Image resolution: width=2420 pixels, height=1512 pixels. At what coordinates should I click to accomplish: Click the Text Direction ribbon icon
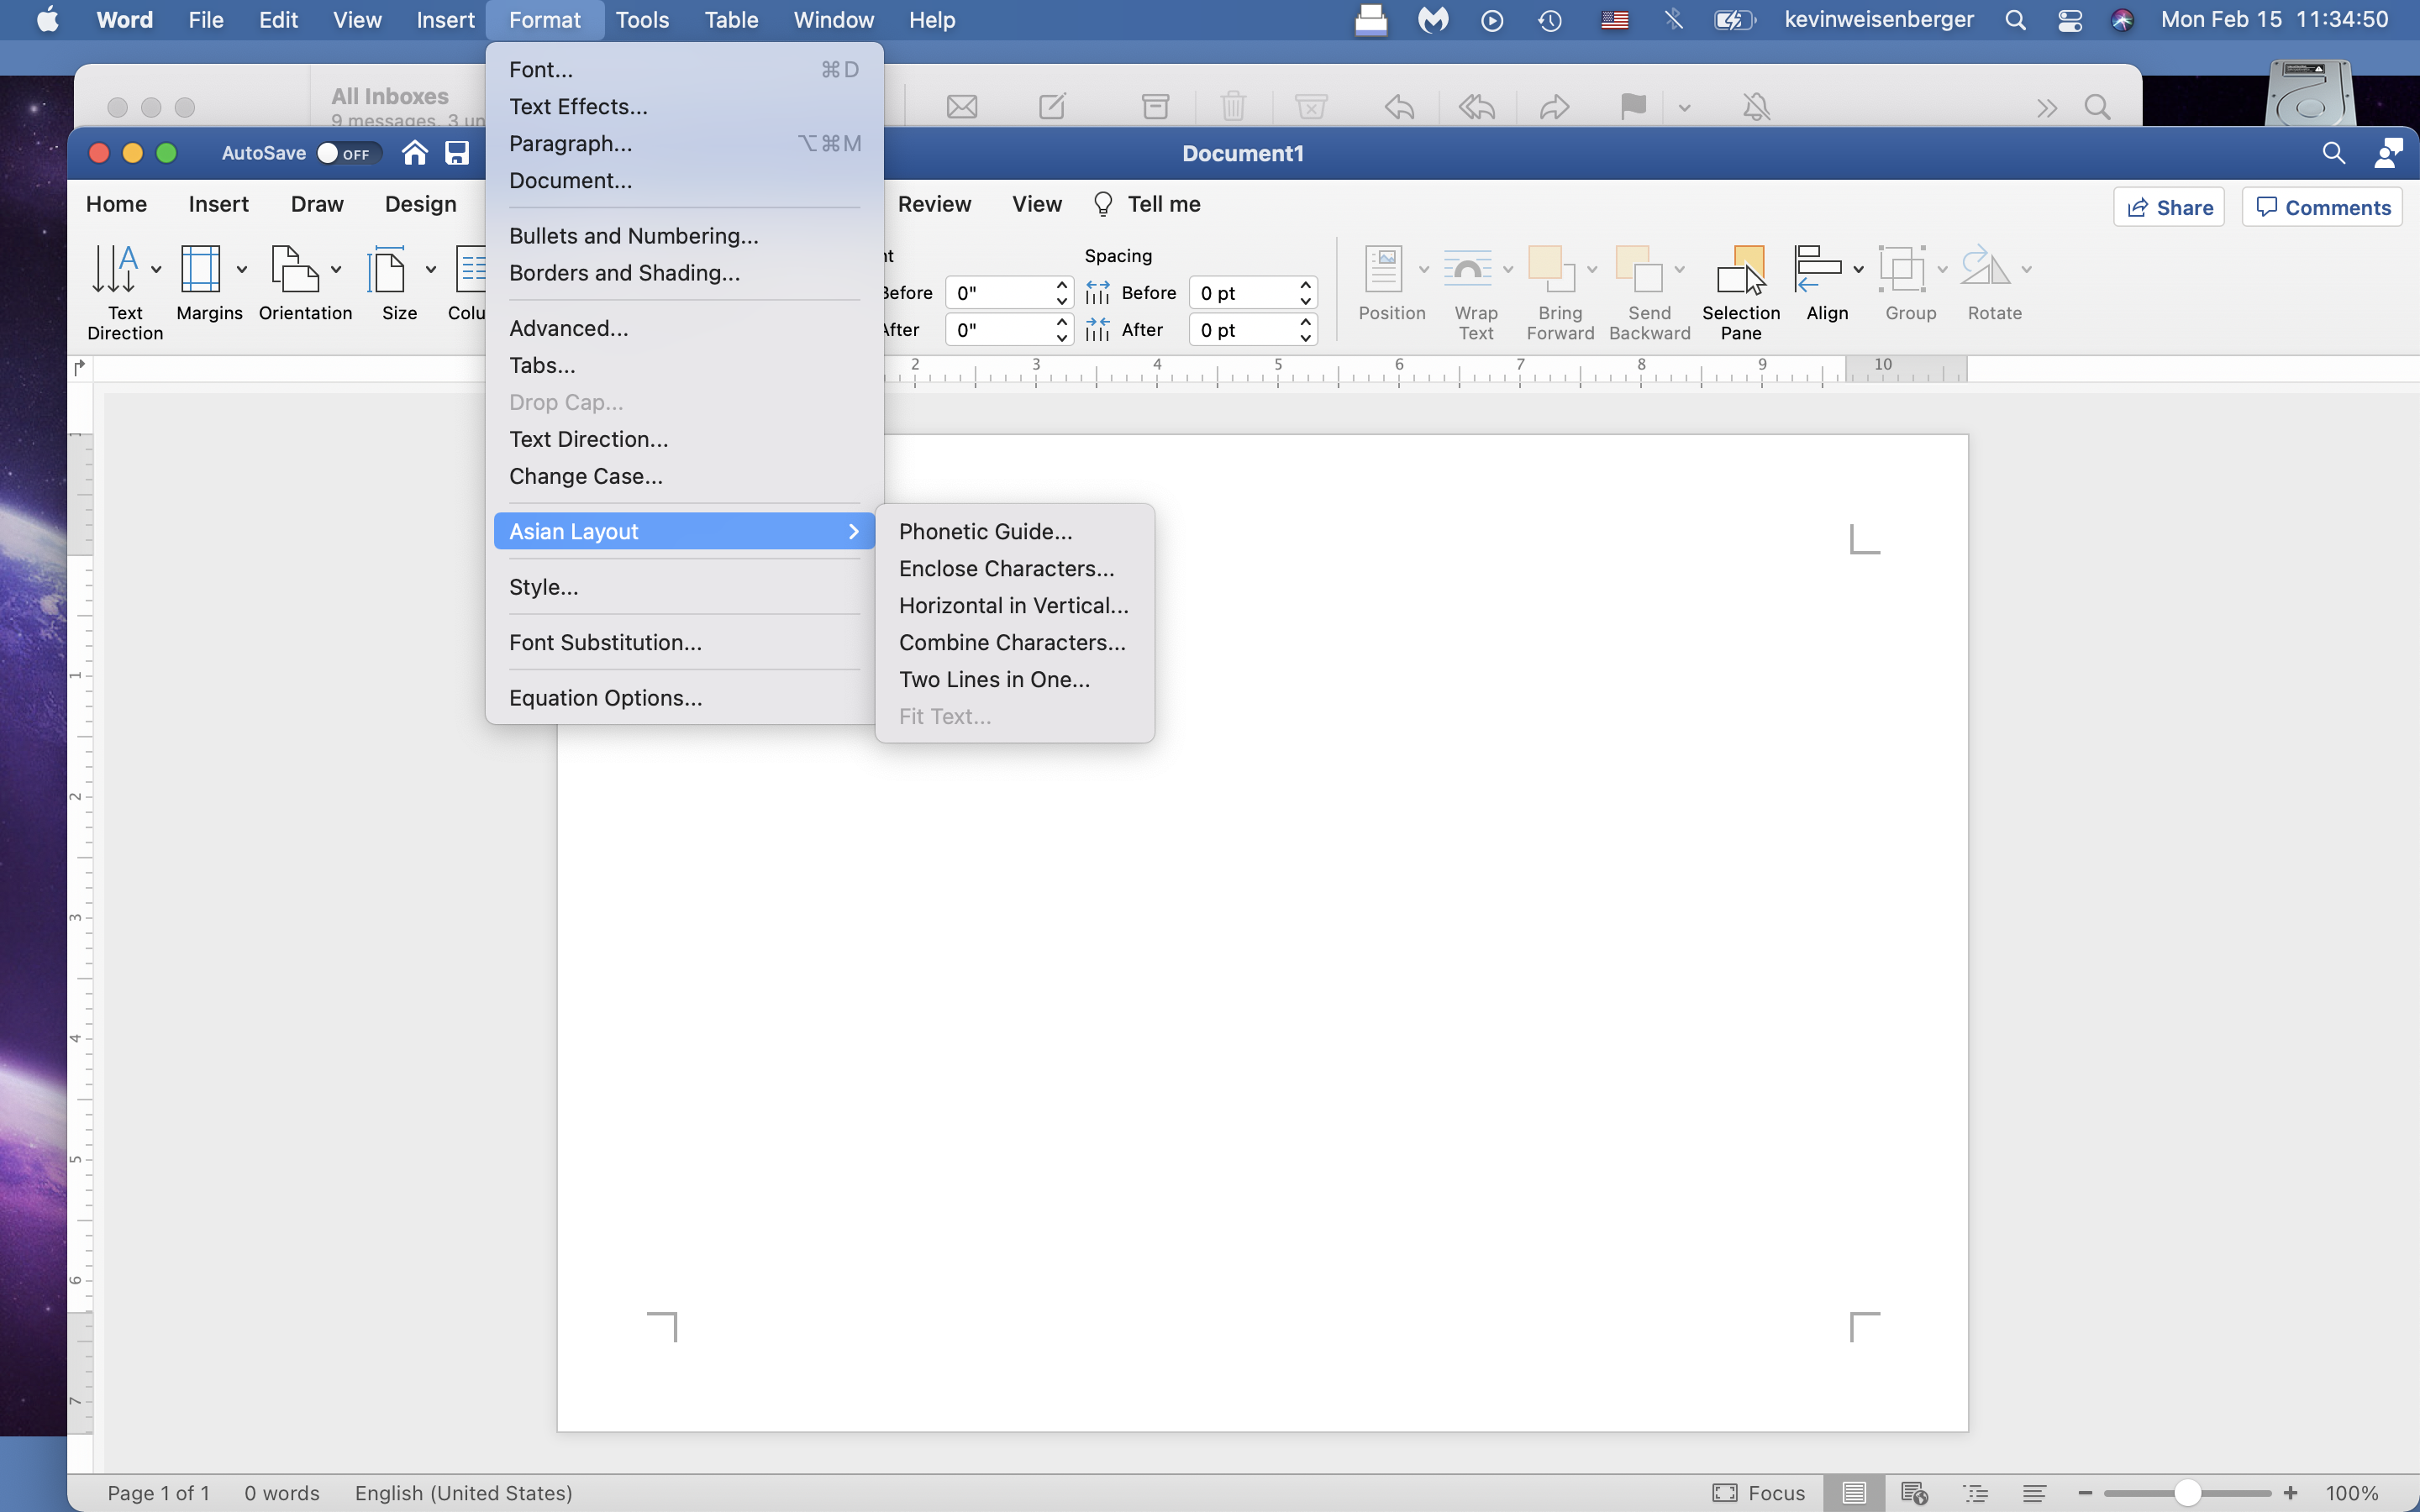click(114, 269)
